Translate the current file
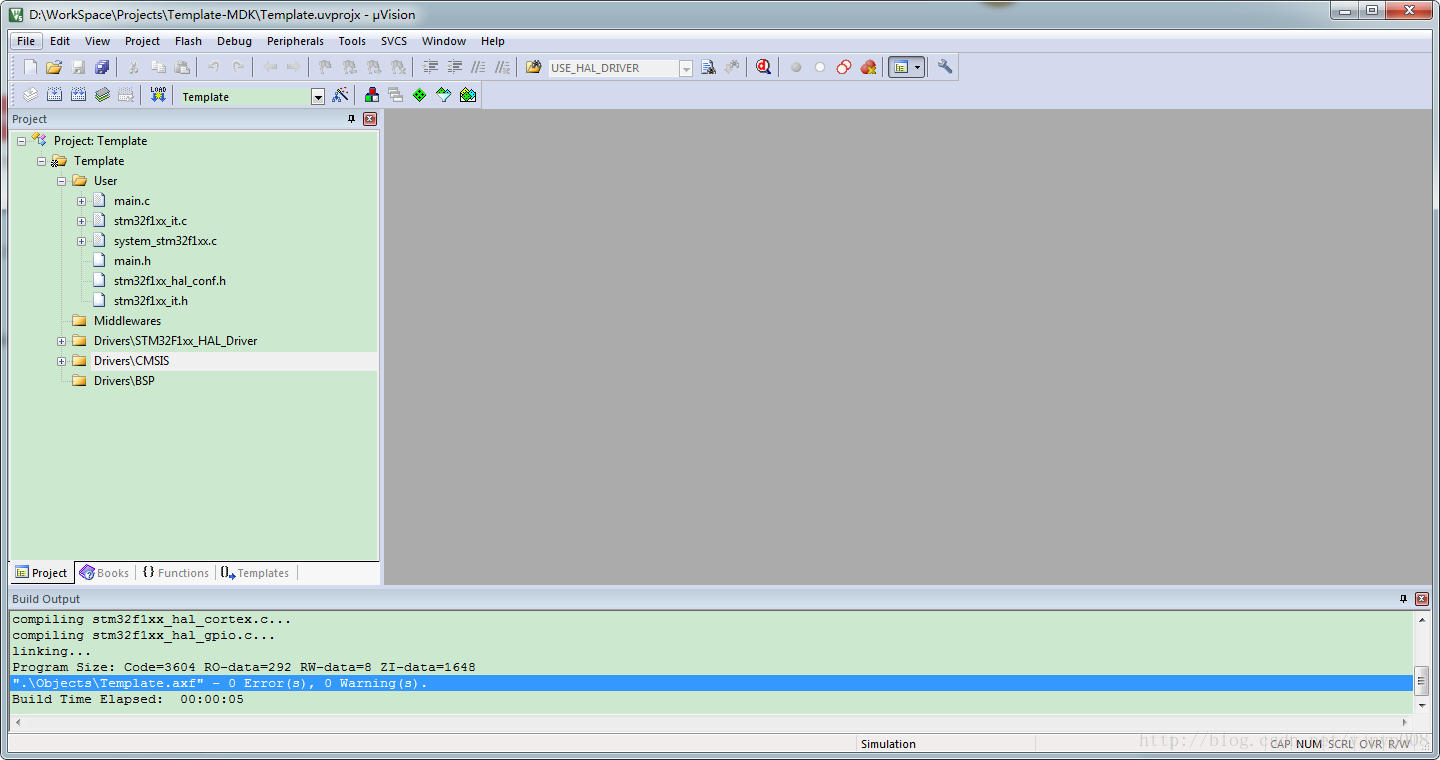Image resolution: width=1440 pixels, height=760 pixels. 30,95
